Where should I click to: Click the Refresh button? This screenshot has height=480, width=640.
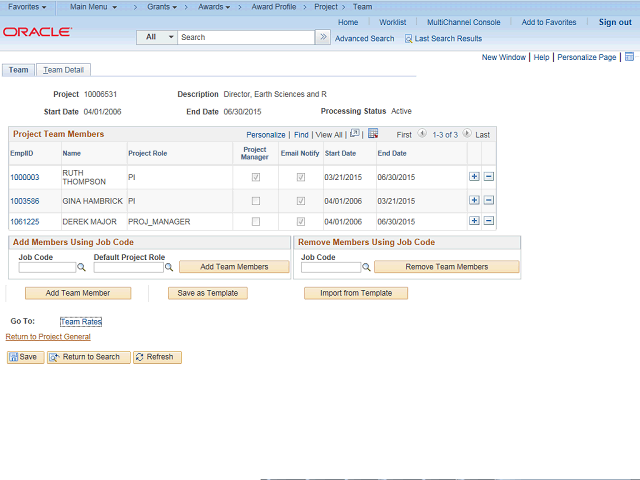point(157,357)
